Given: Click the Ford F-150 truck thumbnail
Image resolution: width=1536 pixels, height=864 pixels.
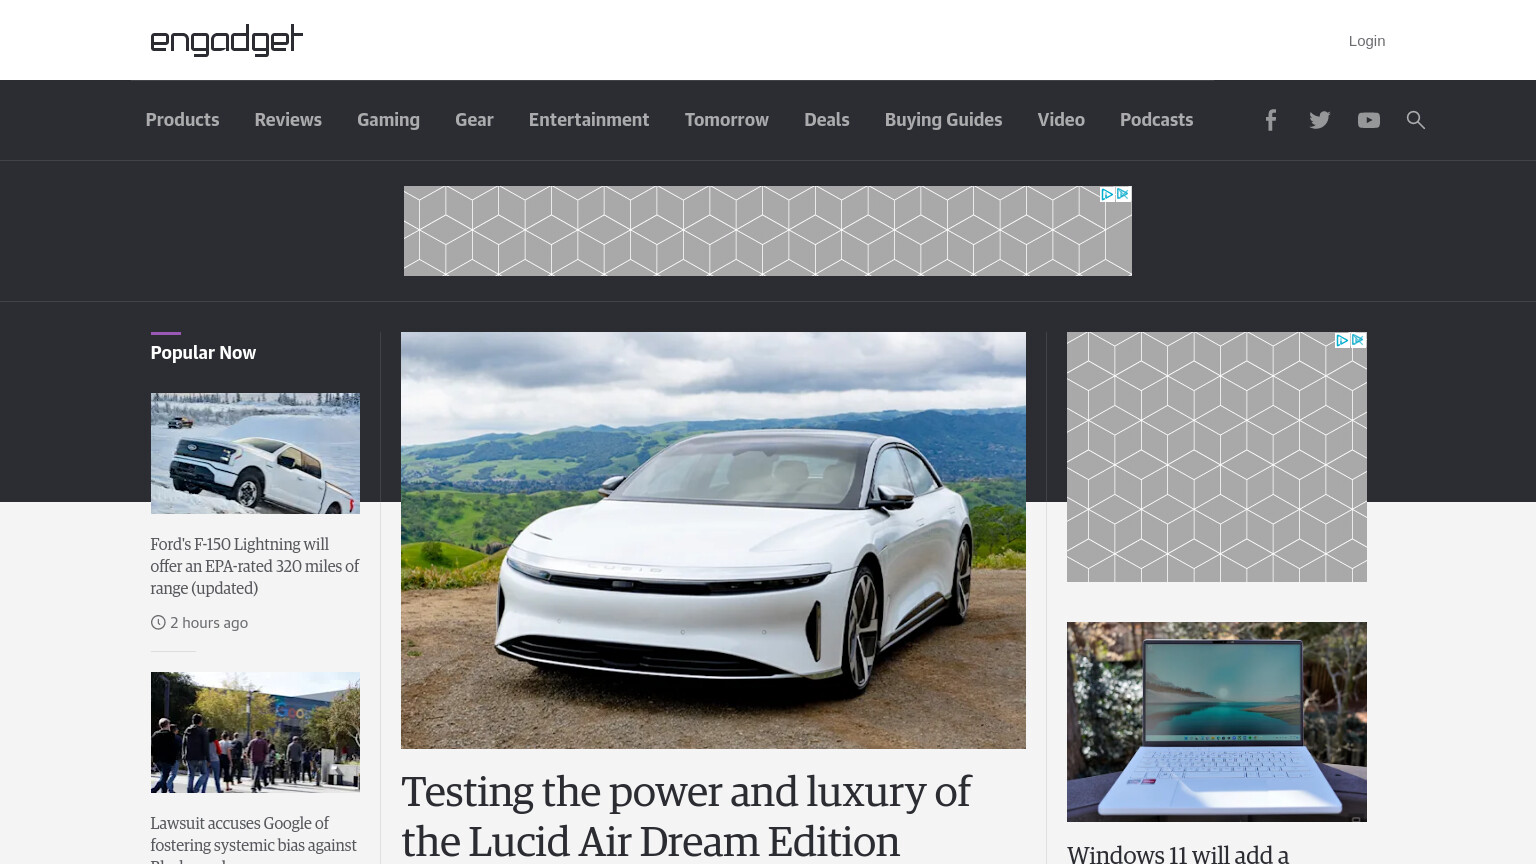Looking at the screenshot, I should tap(255, 453).
